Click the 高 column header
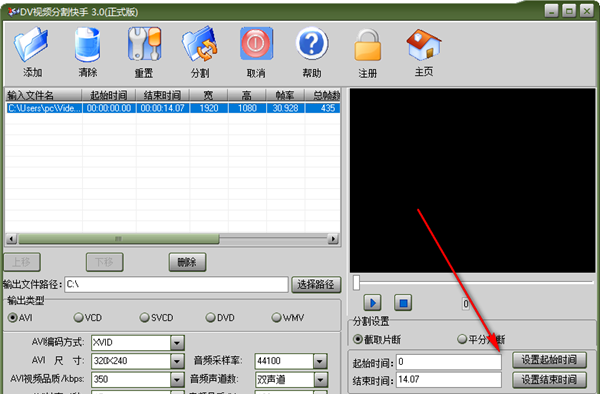Image resolution: width=600 pixels, height=394 pixels. tap(247, 95)
